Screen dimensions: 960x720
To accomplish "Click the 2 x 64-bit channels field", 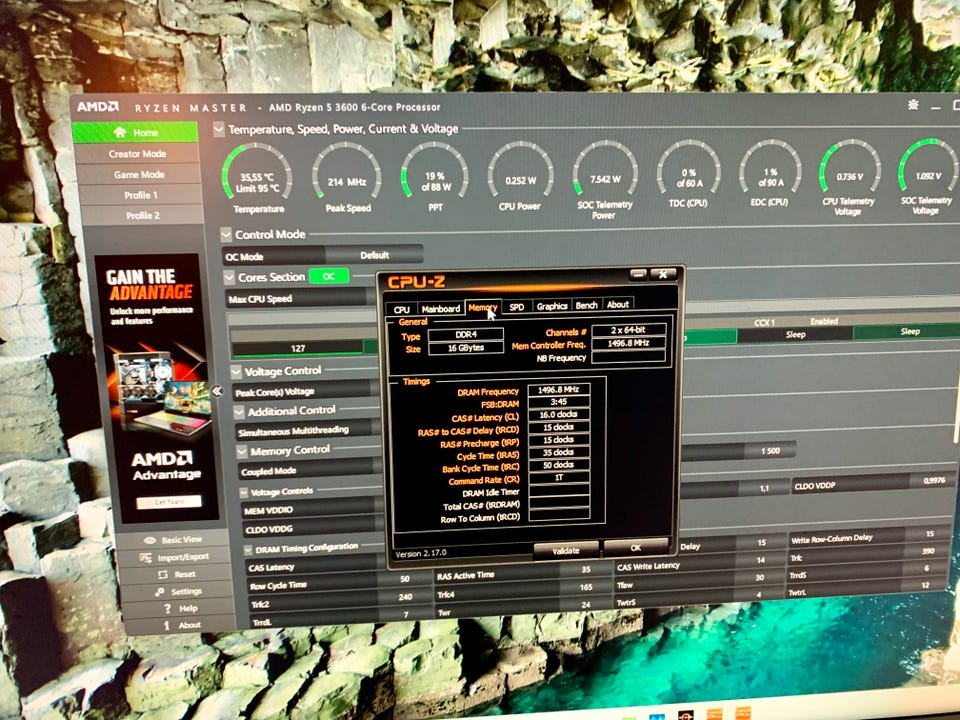I will [628, 329].
